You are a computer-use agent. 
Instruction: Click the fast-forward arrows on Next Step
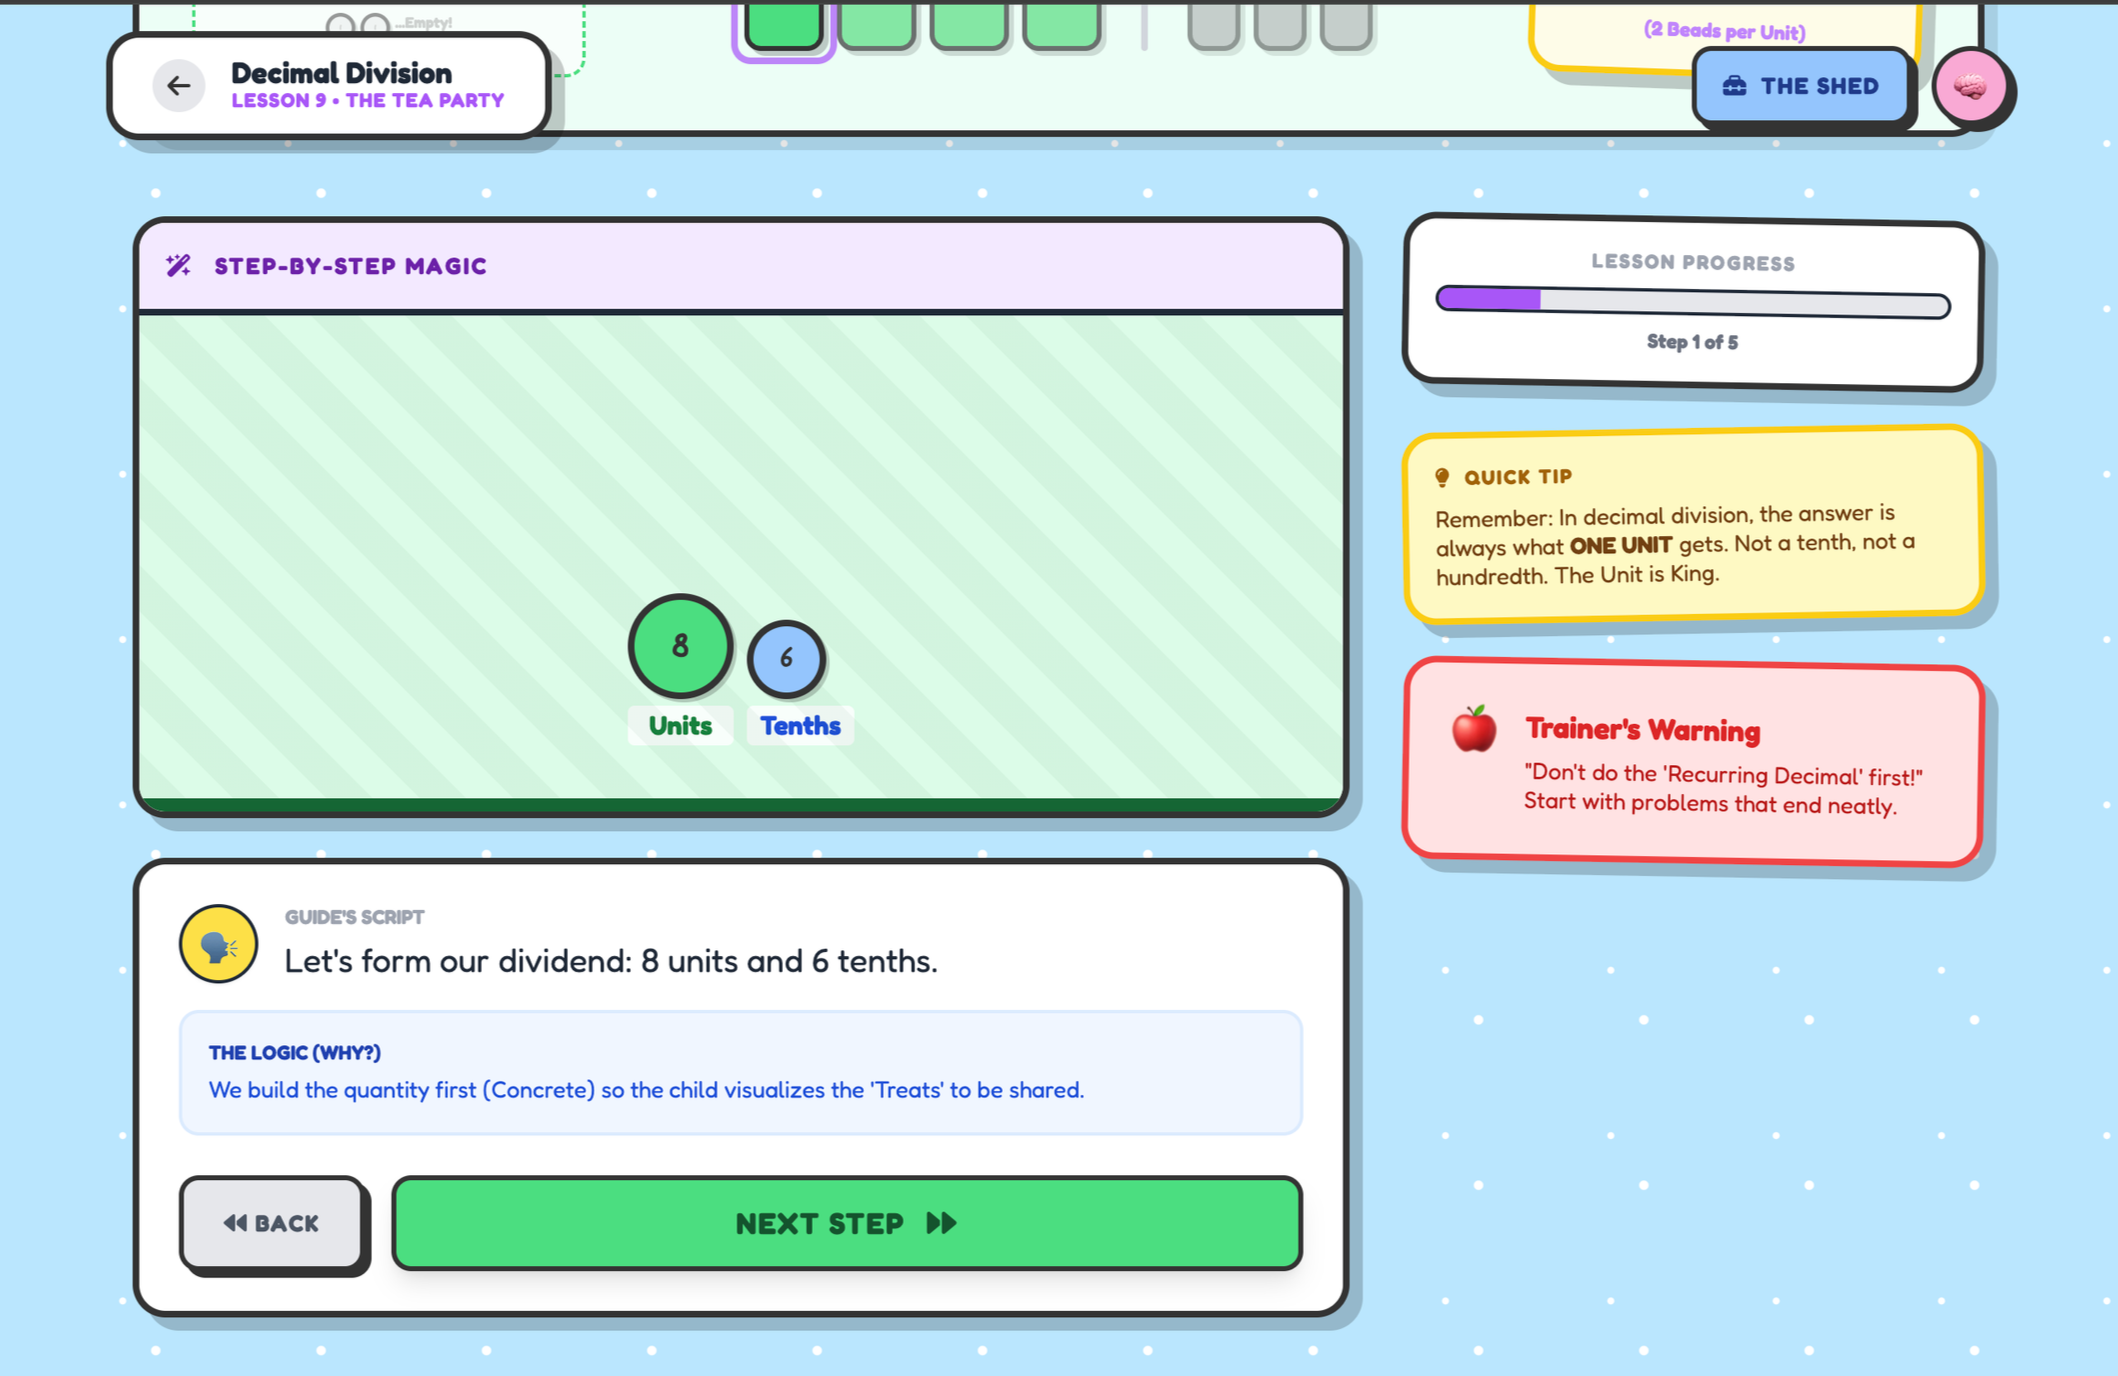(941, 1222)
